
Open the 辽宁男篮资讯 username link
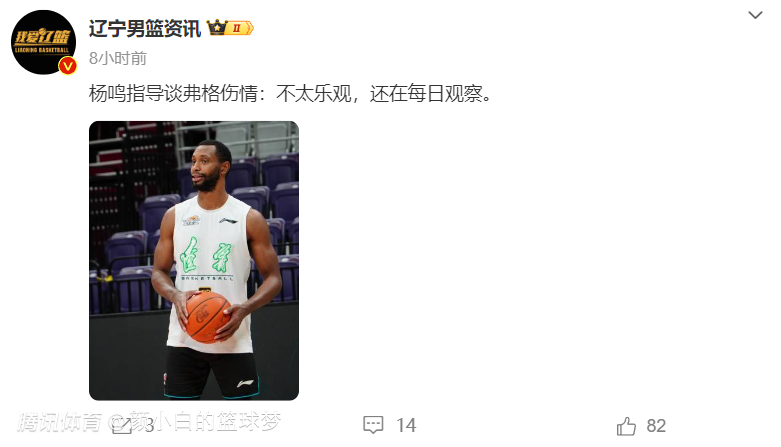click(x=145, y=28)
